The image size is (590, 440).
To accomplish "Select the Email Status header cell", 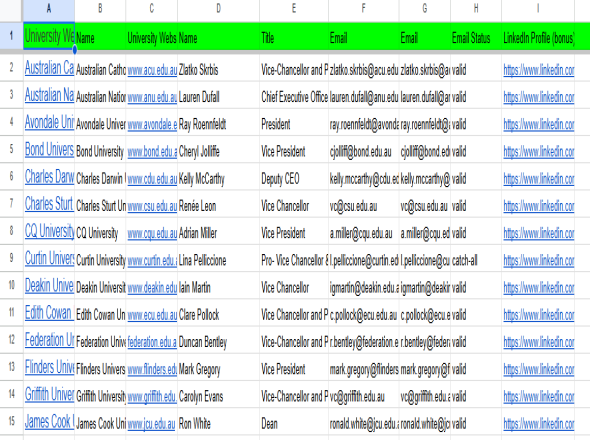I will (x=476, y=37).
